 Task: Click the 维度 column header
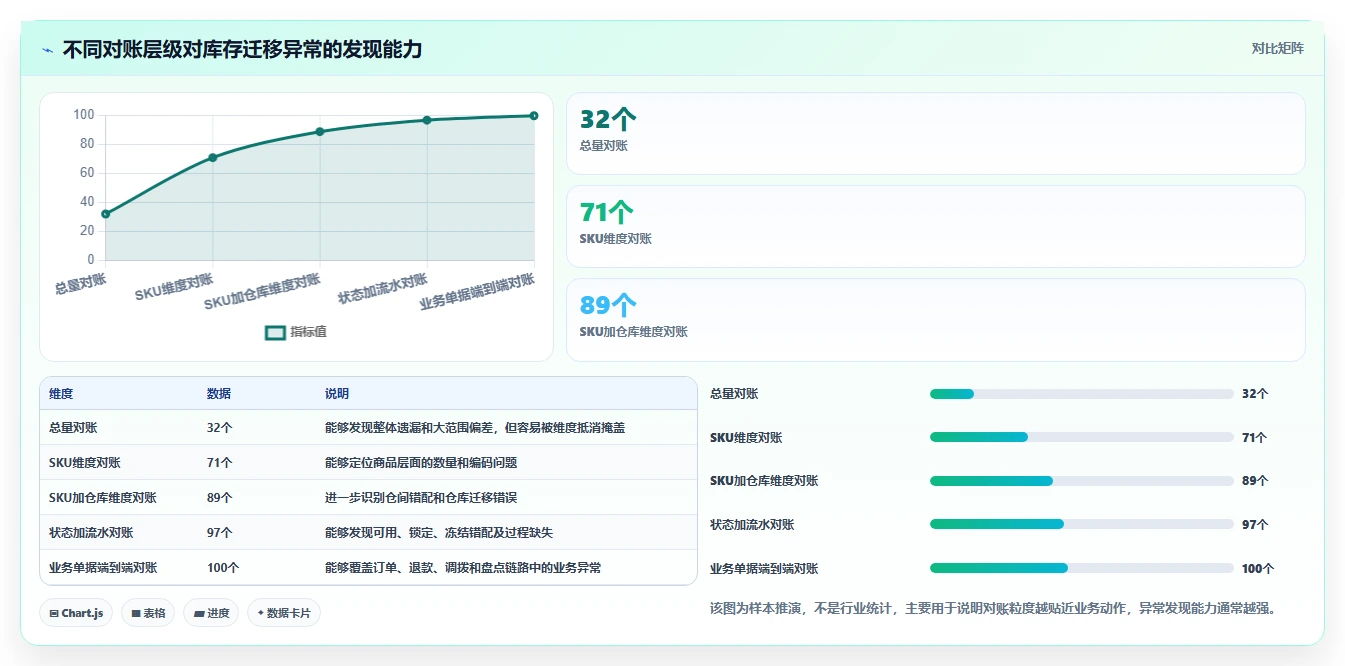point(61,394)
